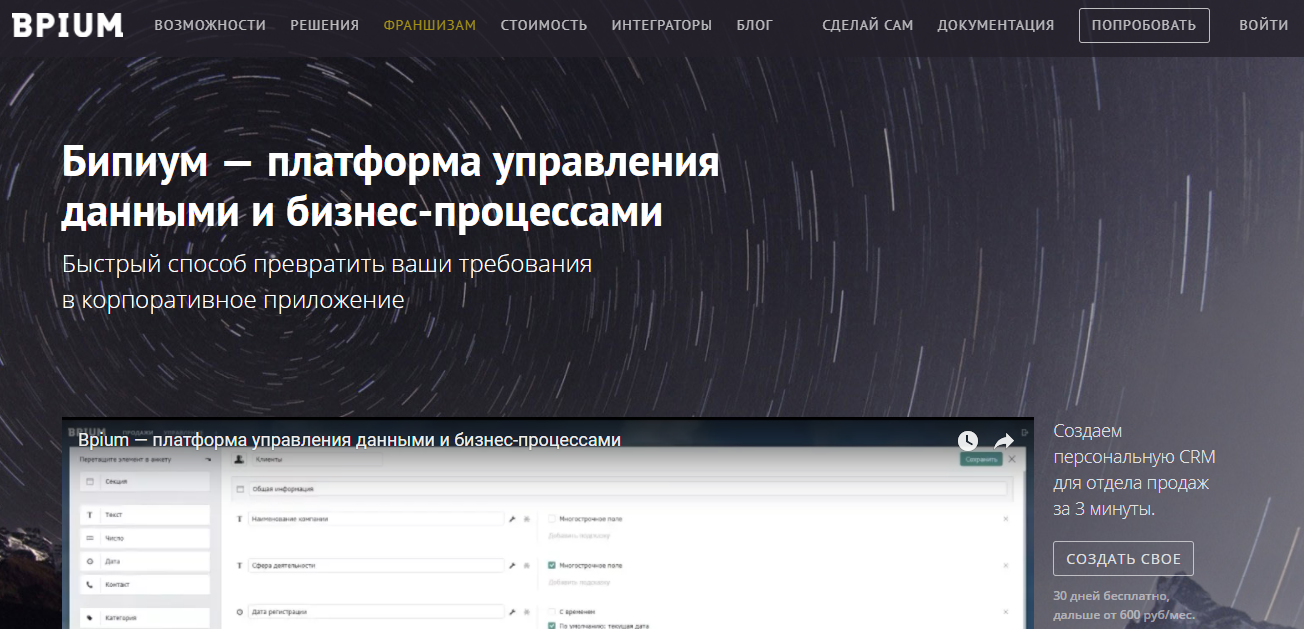Open the ФРАНШИЗАМ page

(430, 25)
